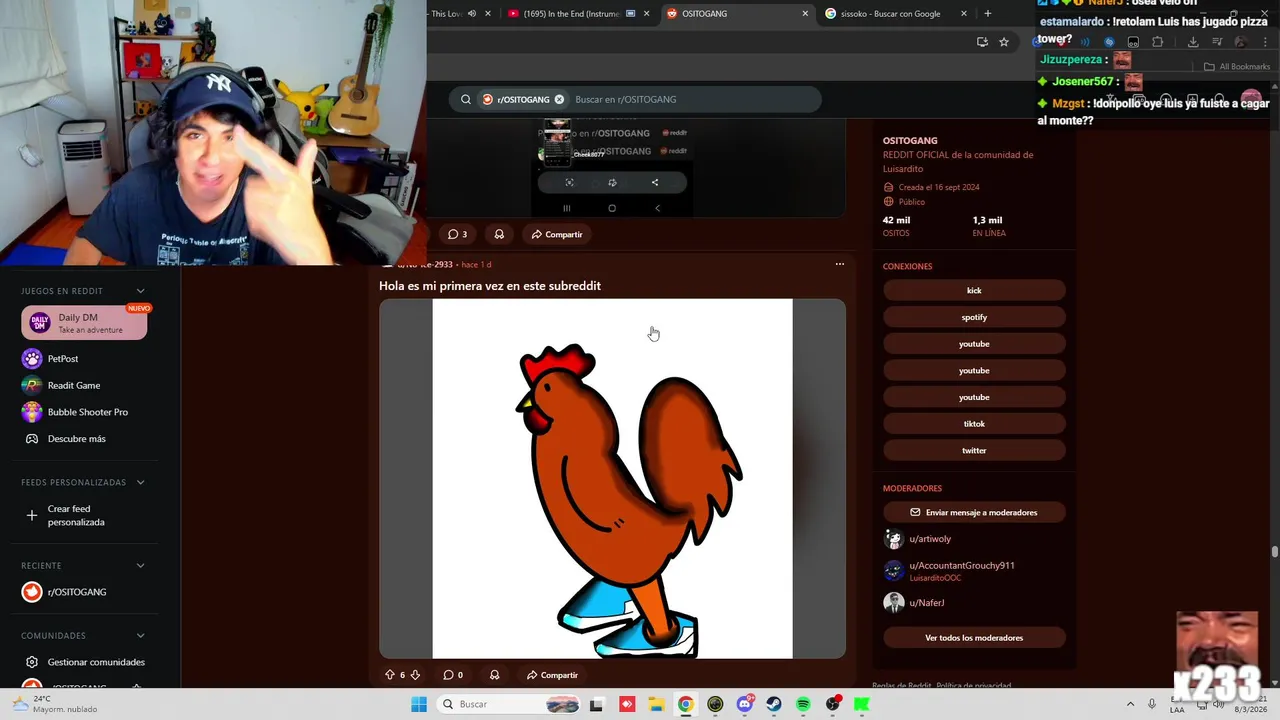Image resolution: width=1280 pixels, height=720 pixels.
Task: Remove the r/OSITOGANG search filter chip
Action: tap(559, 99)
